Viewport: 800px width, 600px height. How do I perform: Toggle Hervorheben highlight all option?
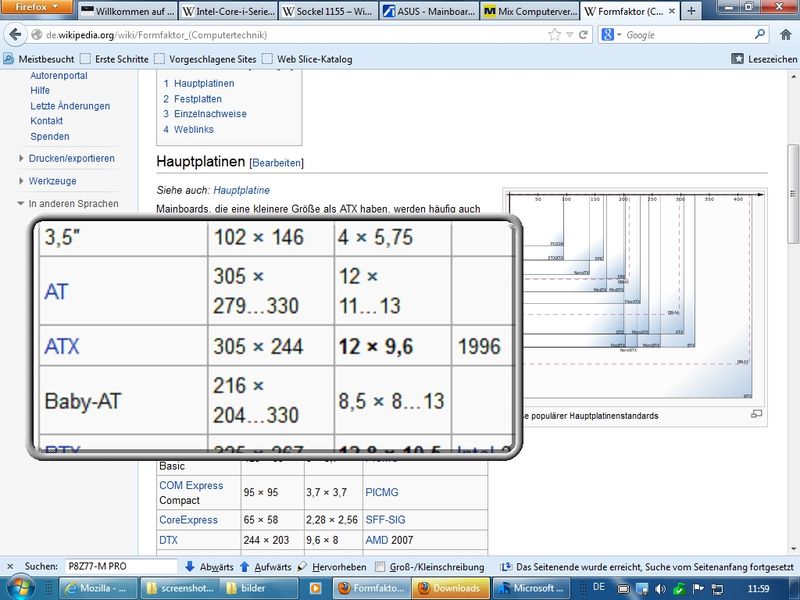tap(330, 566)
